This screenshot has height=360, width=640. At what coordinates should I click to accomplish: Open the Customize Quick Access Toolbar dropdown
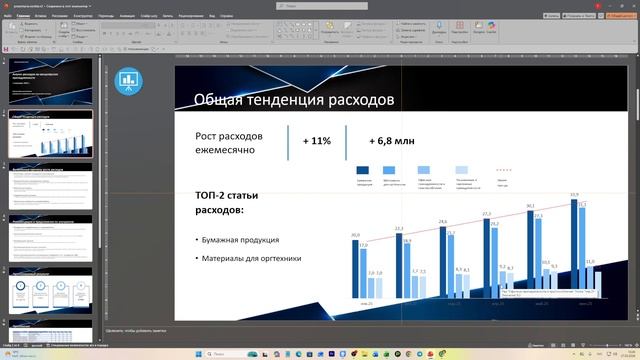click(163, 49)
